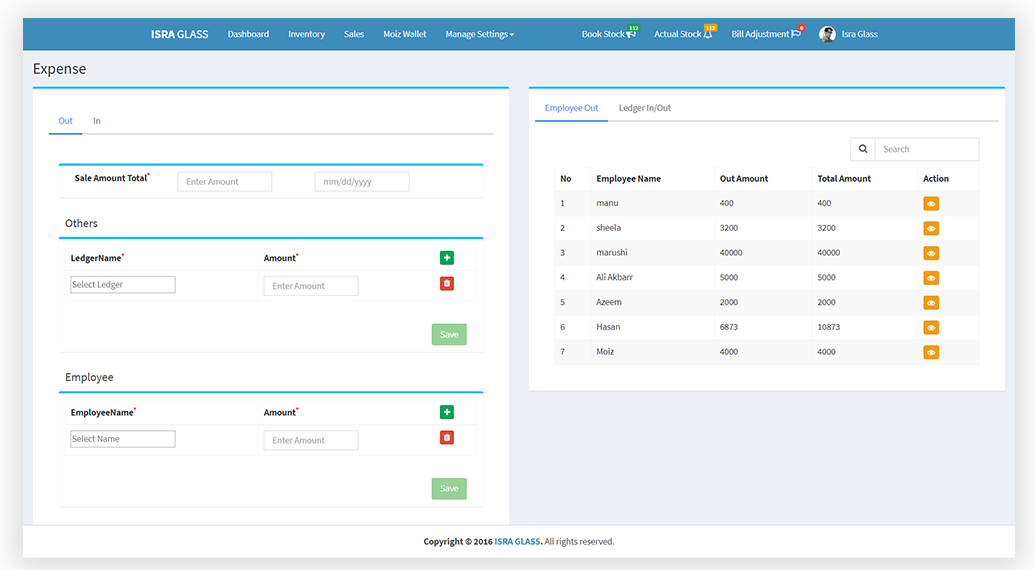Save the Others ledger expense
The width and height of the screenshot is (1035, 570).
449,335
